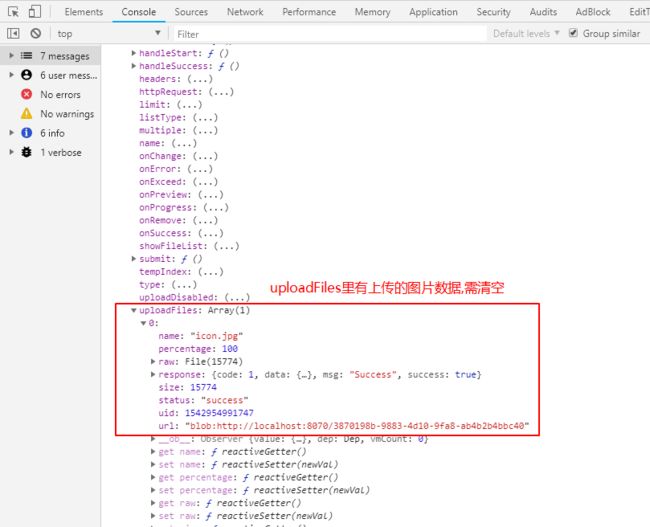Switch to the Sources tab
Viewport: 650px width, 527px height.
point(191,12)
